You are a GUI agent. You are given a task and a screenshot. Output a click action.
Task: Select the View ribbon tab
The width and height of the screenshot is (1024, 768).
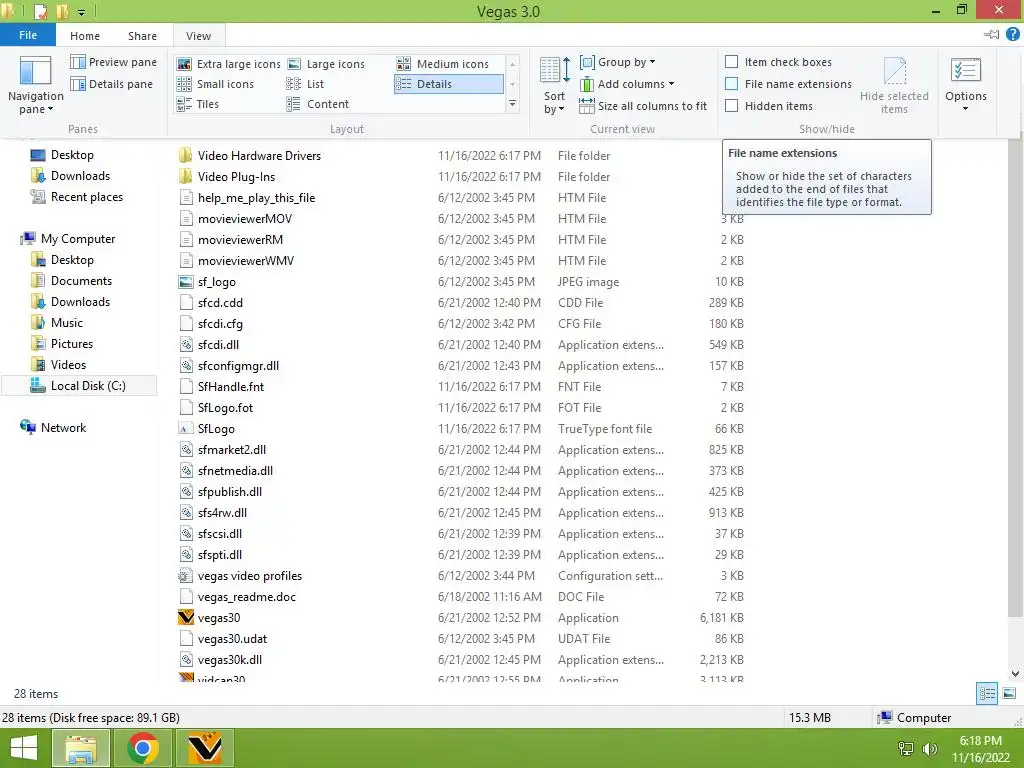[199, 36]
